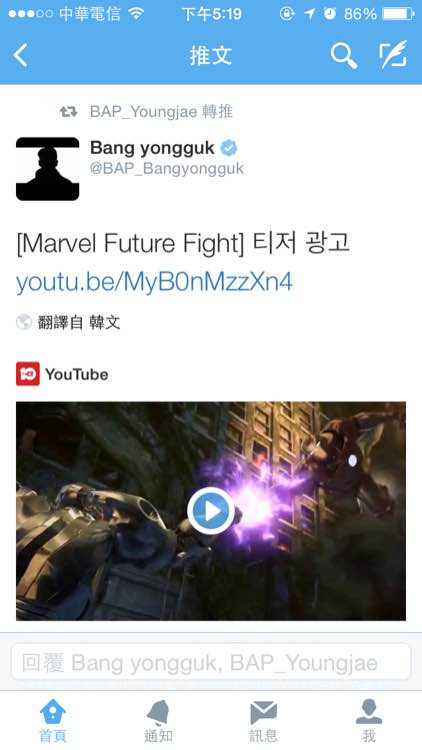Tap the Bang yongguk display name
Image resolution: width=422 pixels, height=750 pixels.
(x=152, y=148)
